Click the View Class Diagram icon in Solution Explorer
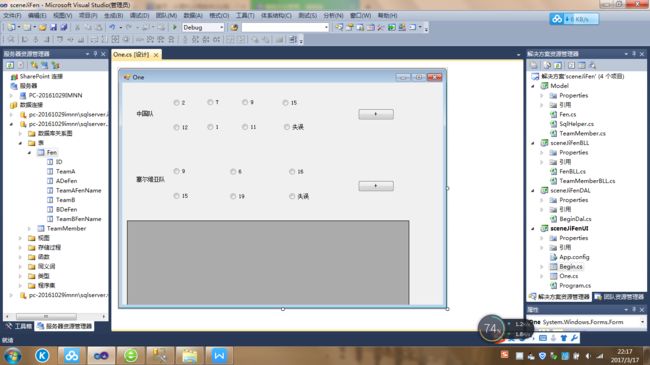Image resolution: width=650 pixels, height=365 pixels. click(x=592, y=65)
